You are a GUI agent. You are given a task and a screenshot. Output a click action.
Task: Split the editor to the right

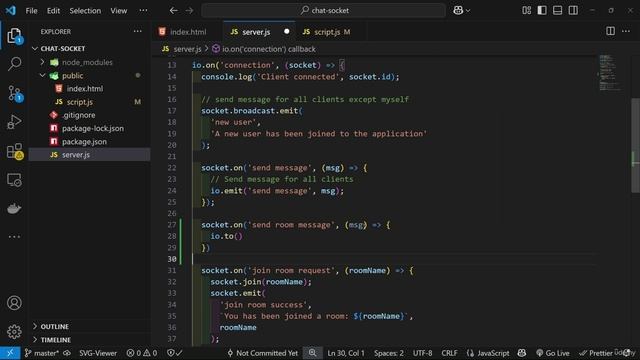point(610,31)
